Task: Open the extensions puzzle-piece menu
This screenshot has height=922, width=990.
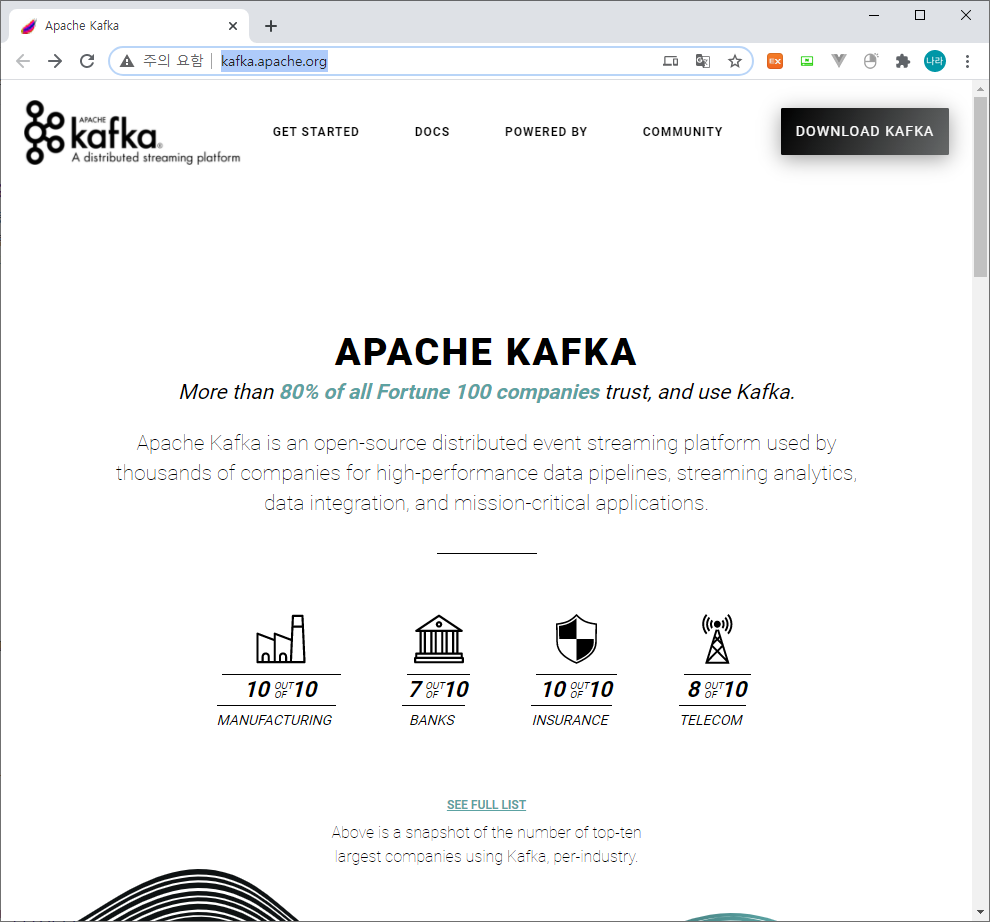Action: tap(903, 61)
